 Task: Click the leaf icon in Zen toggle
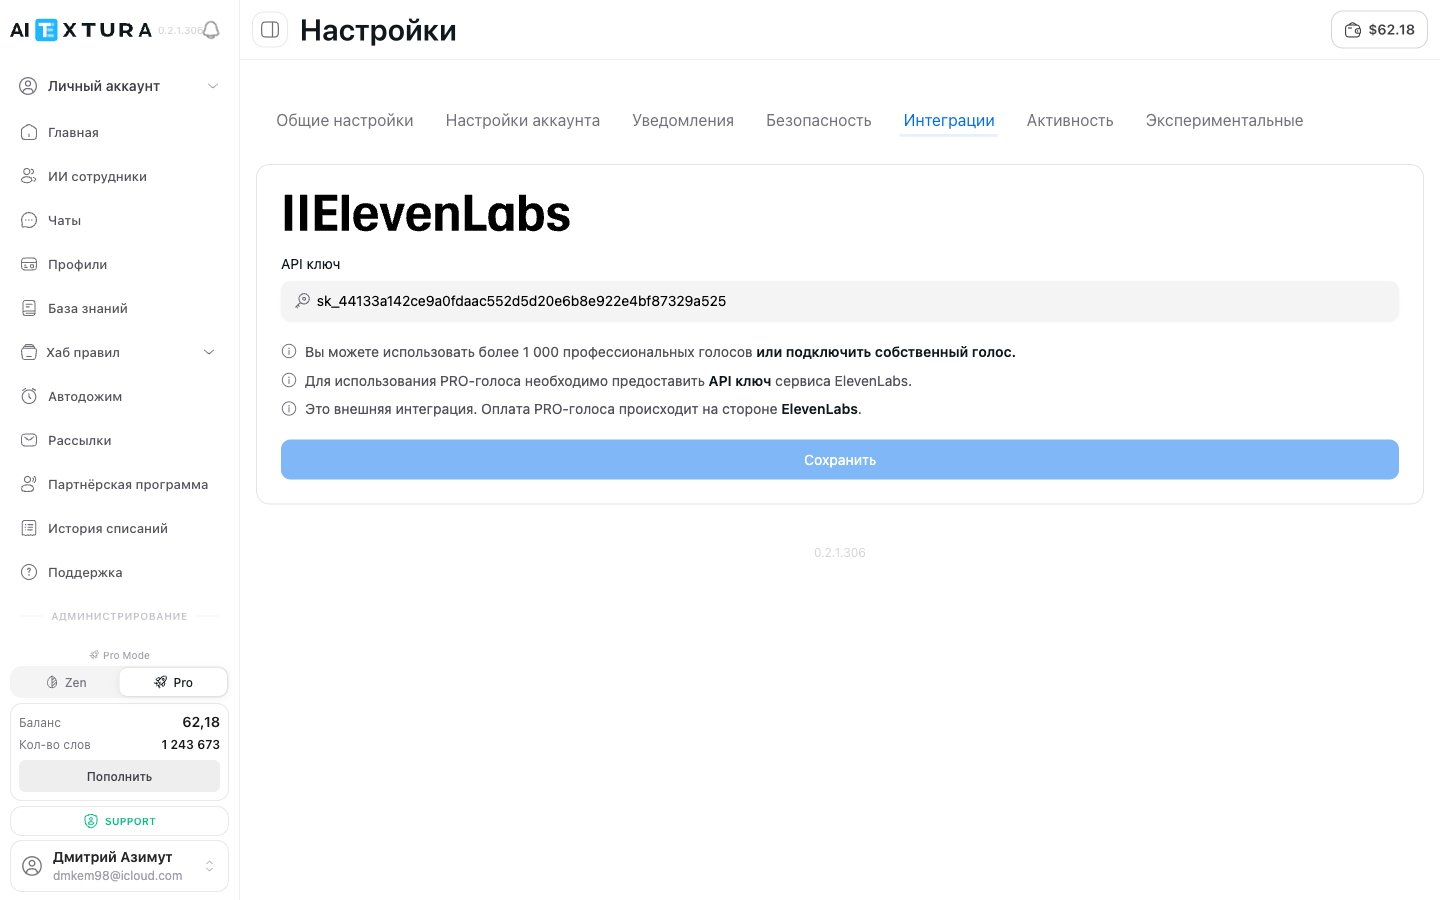52,682
